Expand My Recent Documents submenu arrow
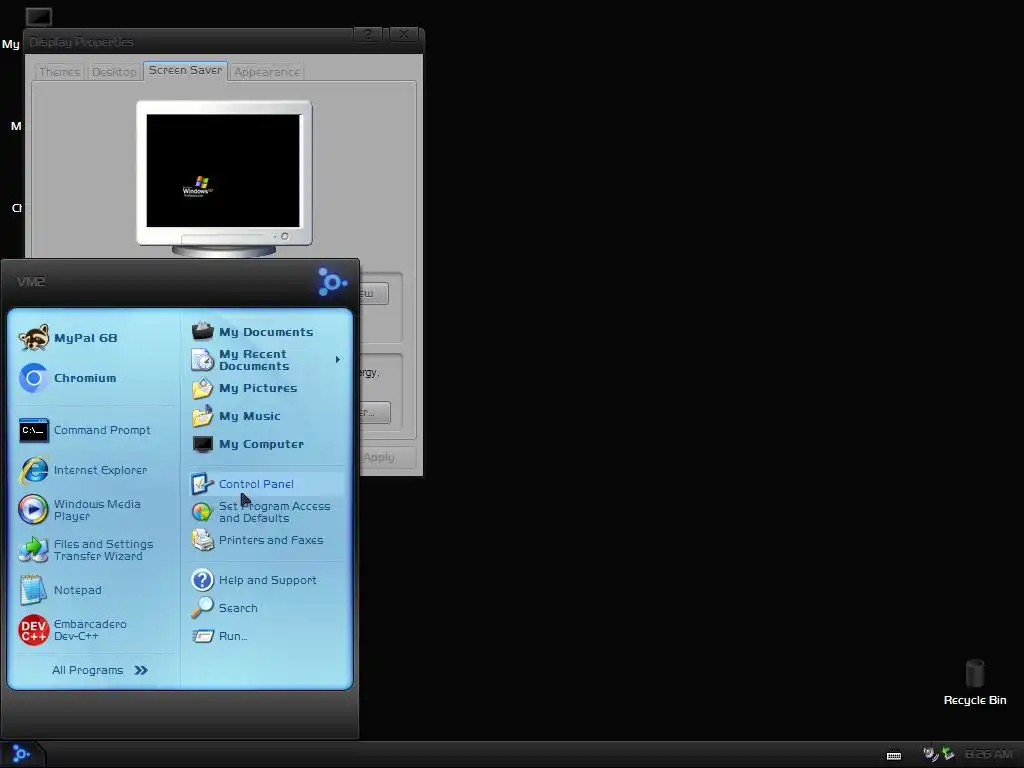 [x=338, y=360]
